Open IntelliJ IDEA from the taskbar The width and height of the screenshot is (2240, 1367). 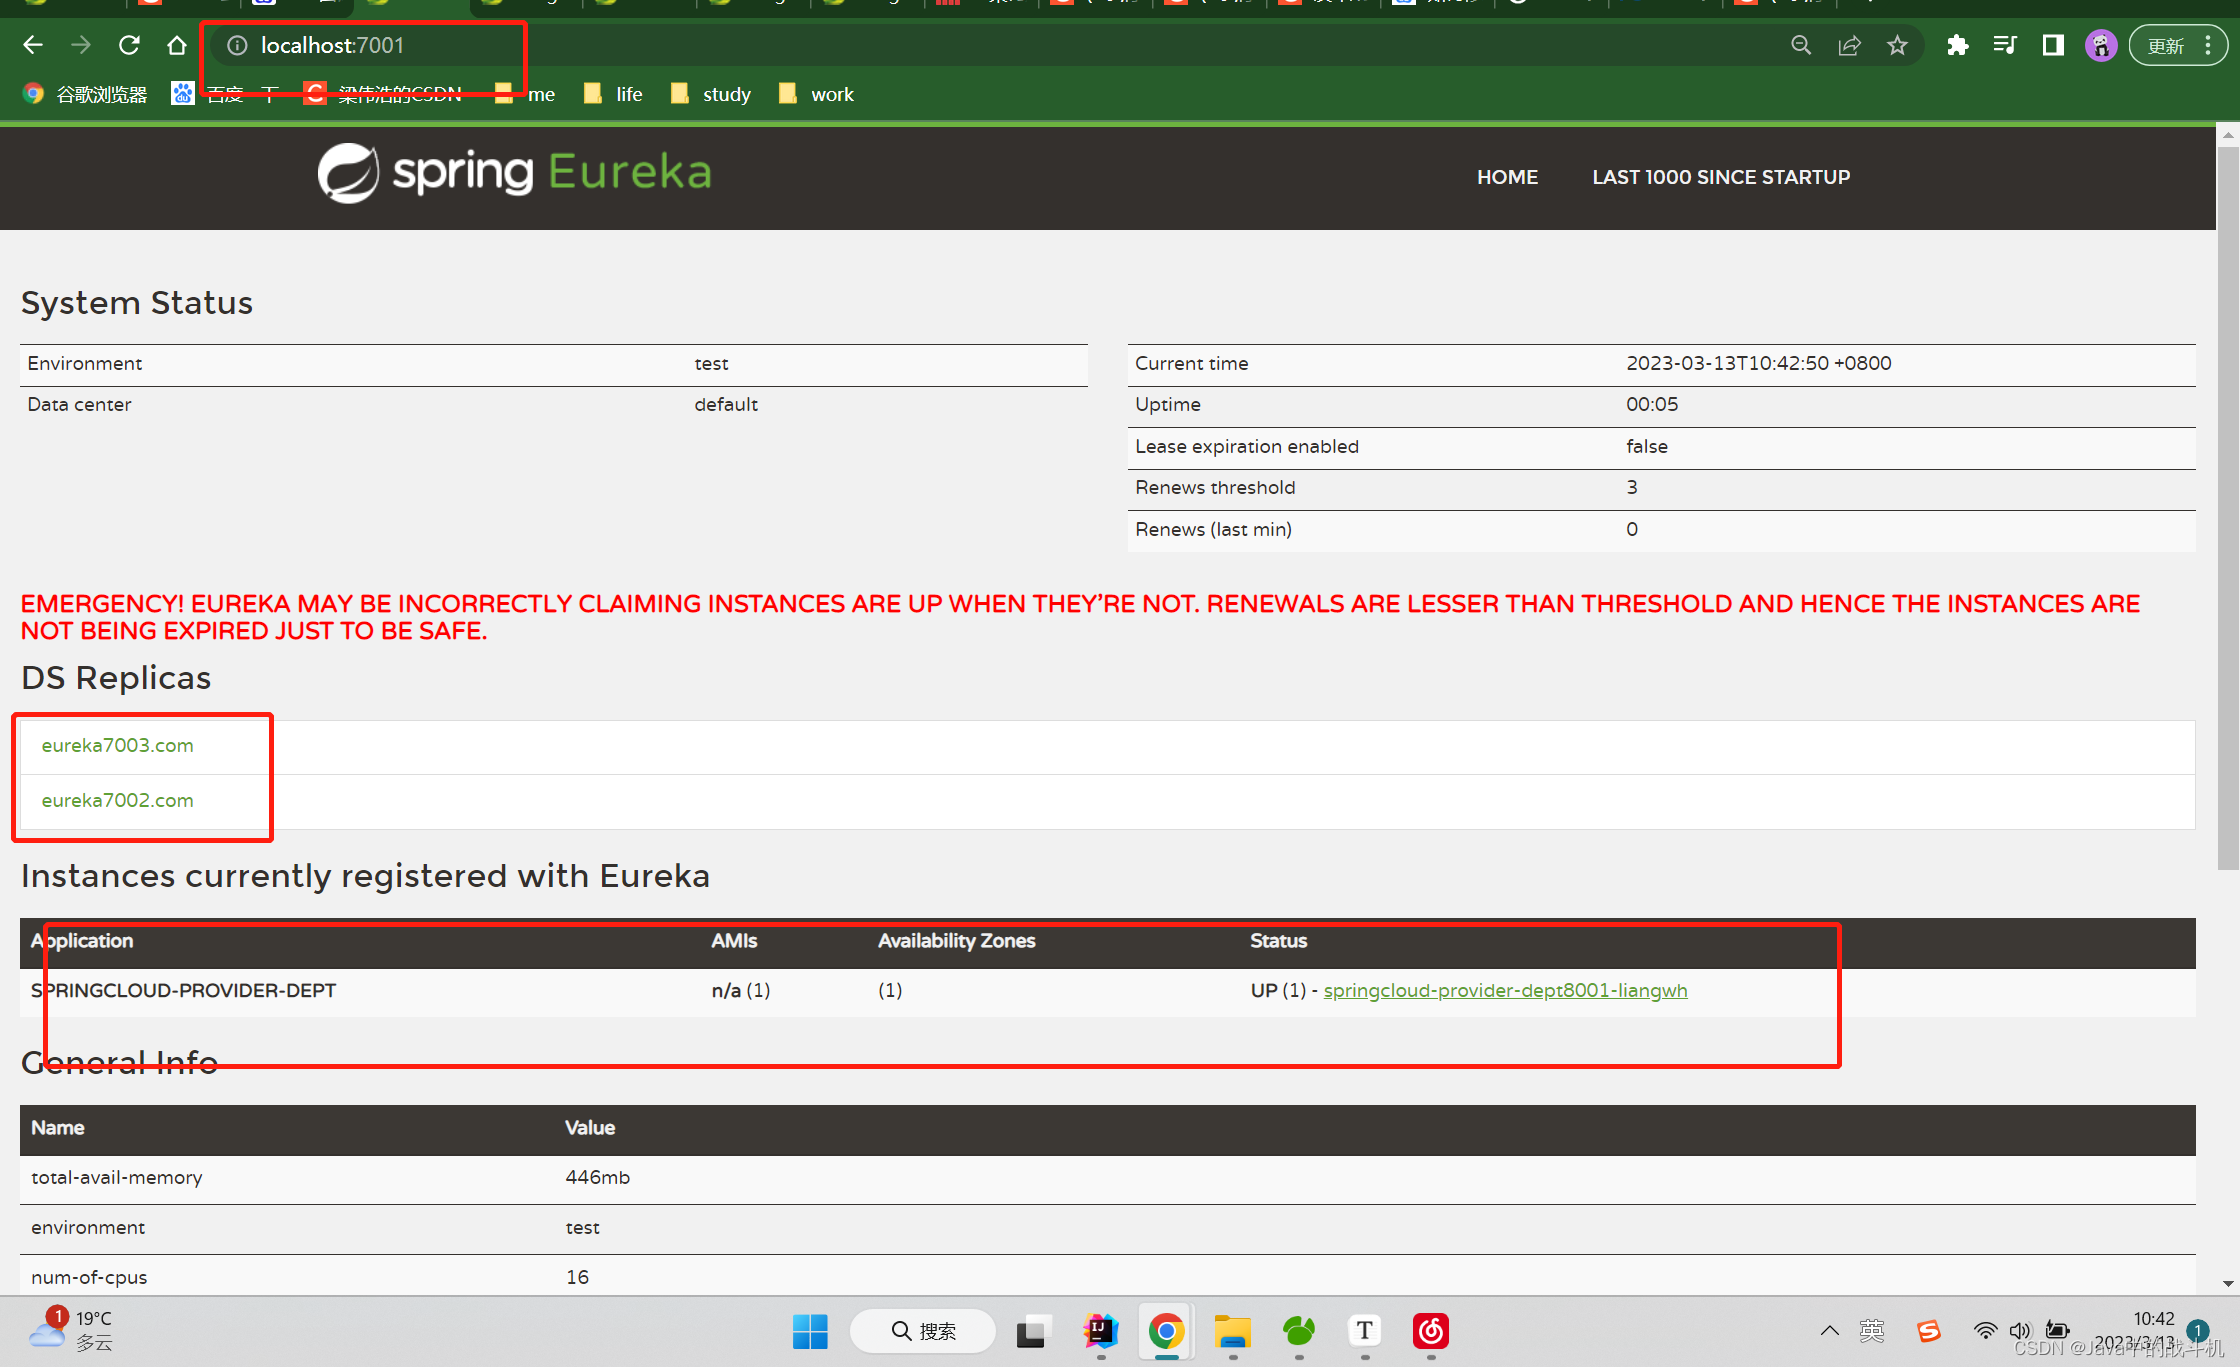coord(1100,1331)
